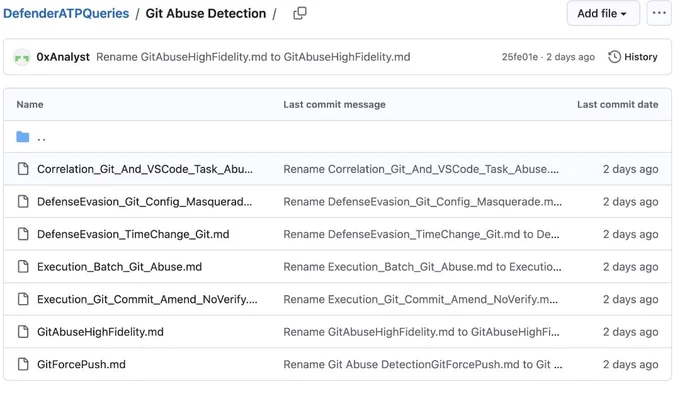Open commit Rename DefenseEvasion_TimeChange_Git.md to De...
Viewport: 680px width, 394px height.
[421, 234]
